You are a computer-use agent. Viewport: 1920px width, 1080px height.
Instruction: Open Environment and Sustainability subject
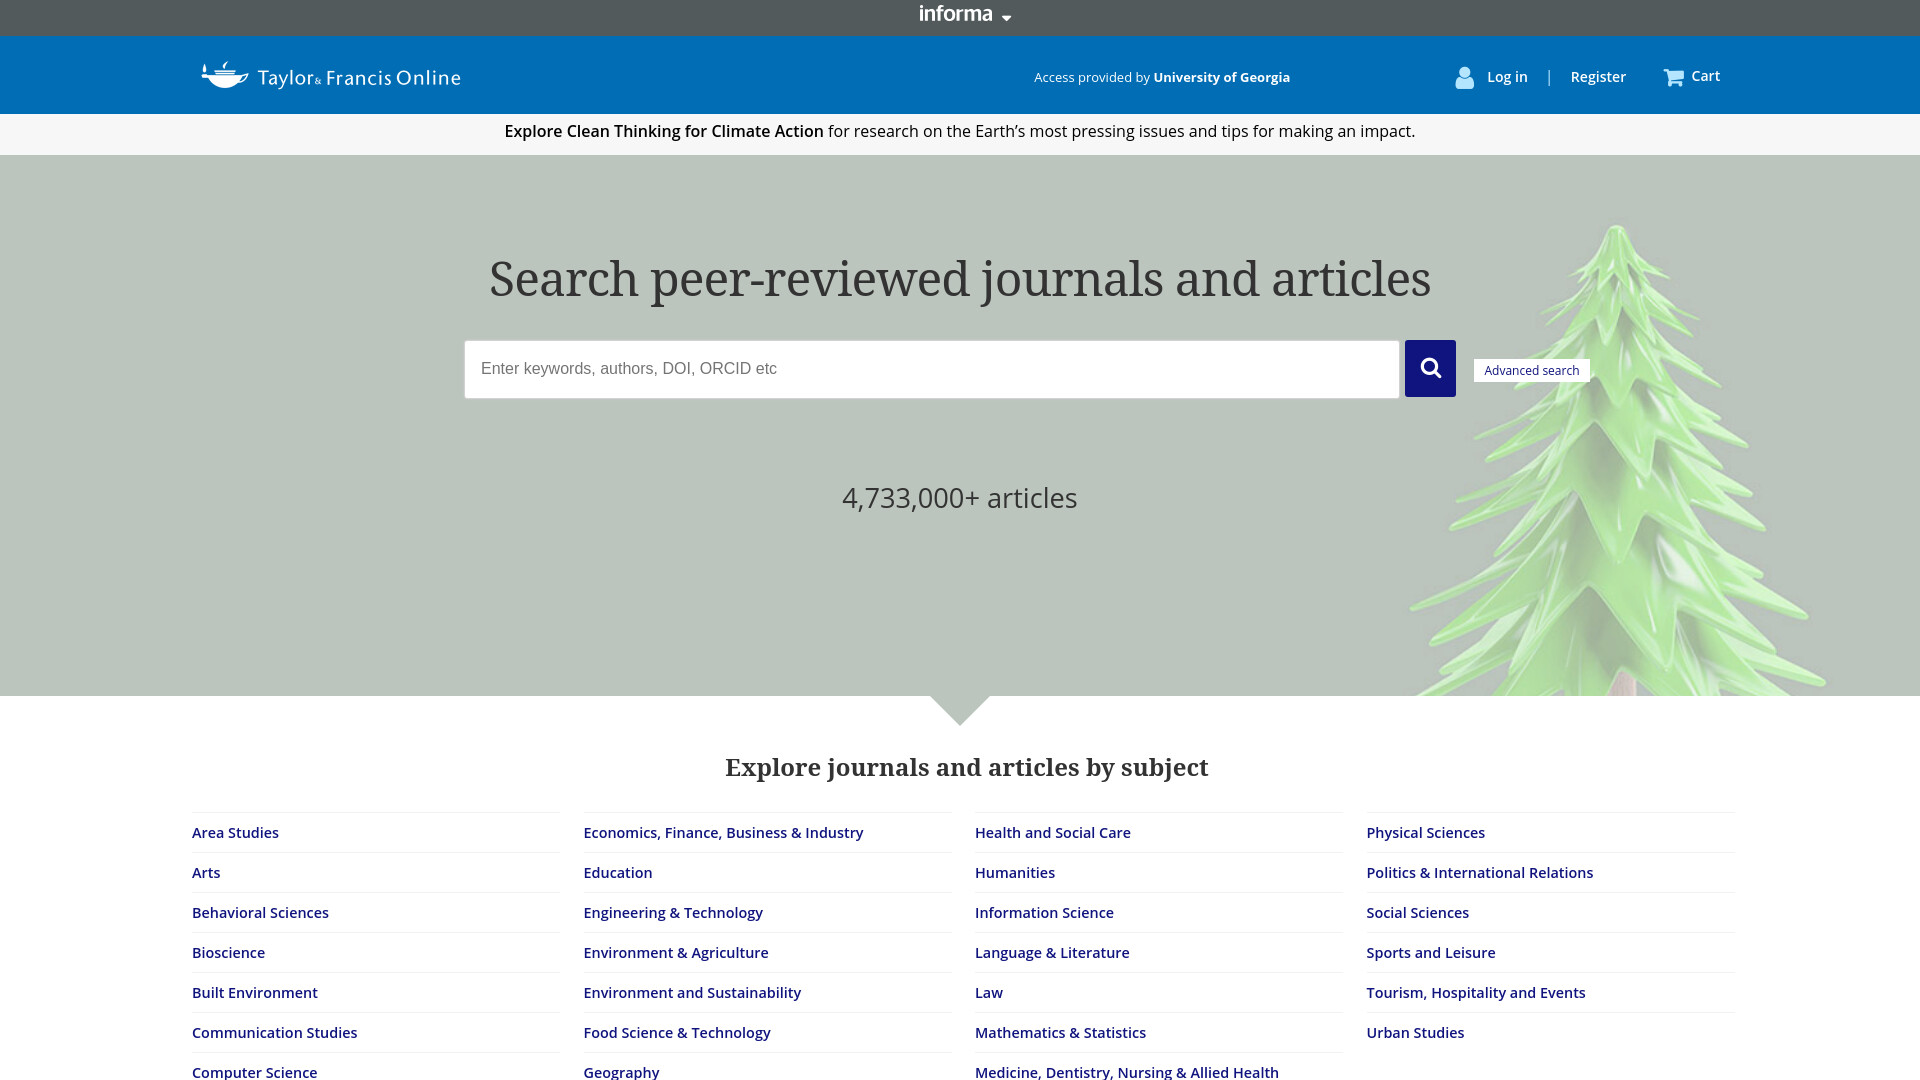pos(692,993)
